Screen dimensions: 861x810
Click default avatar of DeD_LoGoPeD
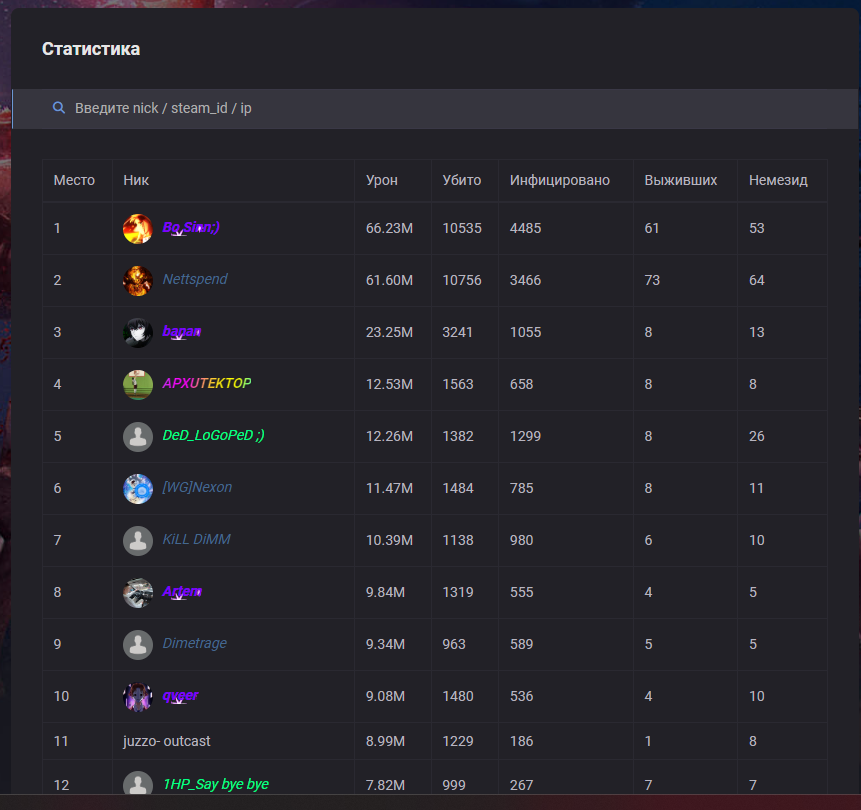138,436
